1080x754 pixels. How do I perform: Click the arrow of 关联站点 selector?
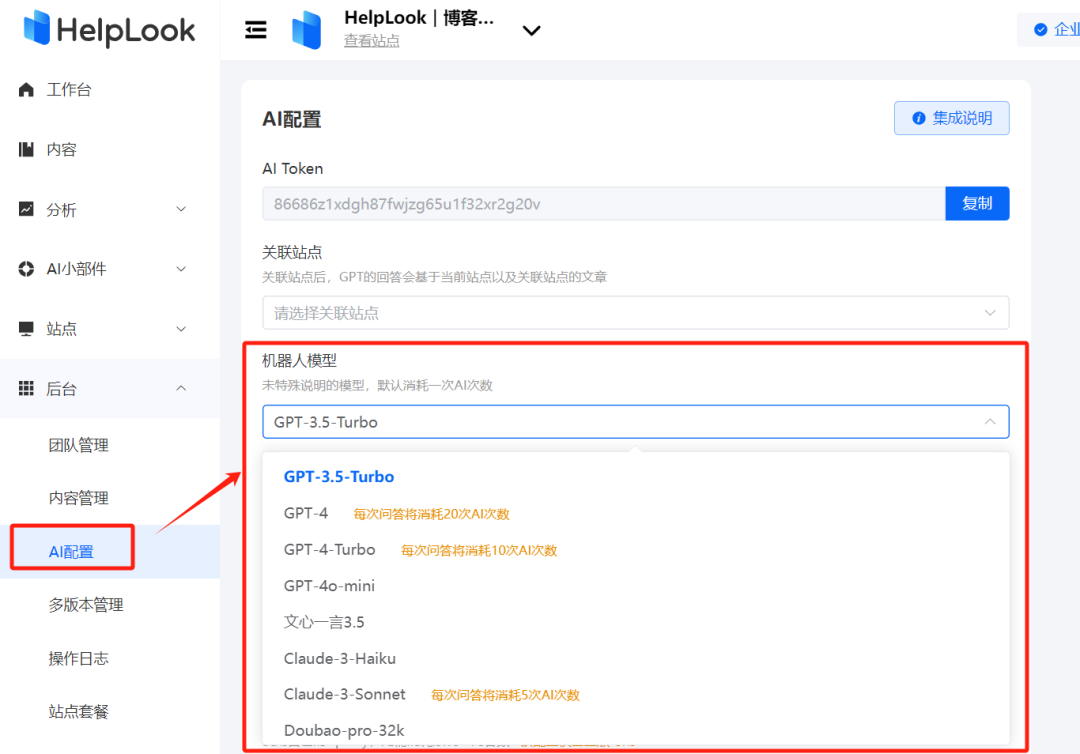pyautogui.click(x=990, y=313)
